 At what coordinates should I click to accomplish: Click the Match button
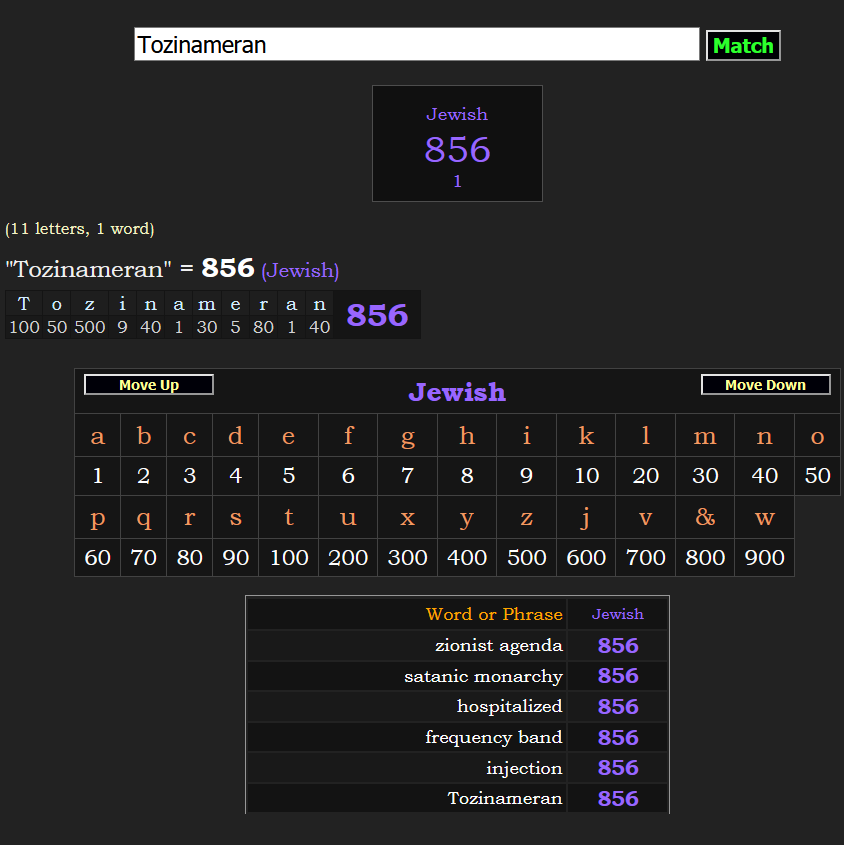[743, 45]
